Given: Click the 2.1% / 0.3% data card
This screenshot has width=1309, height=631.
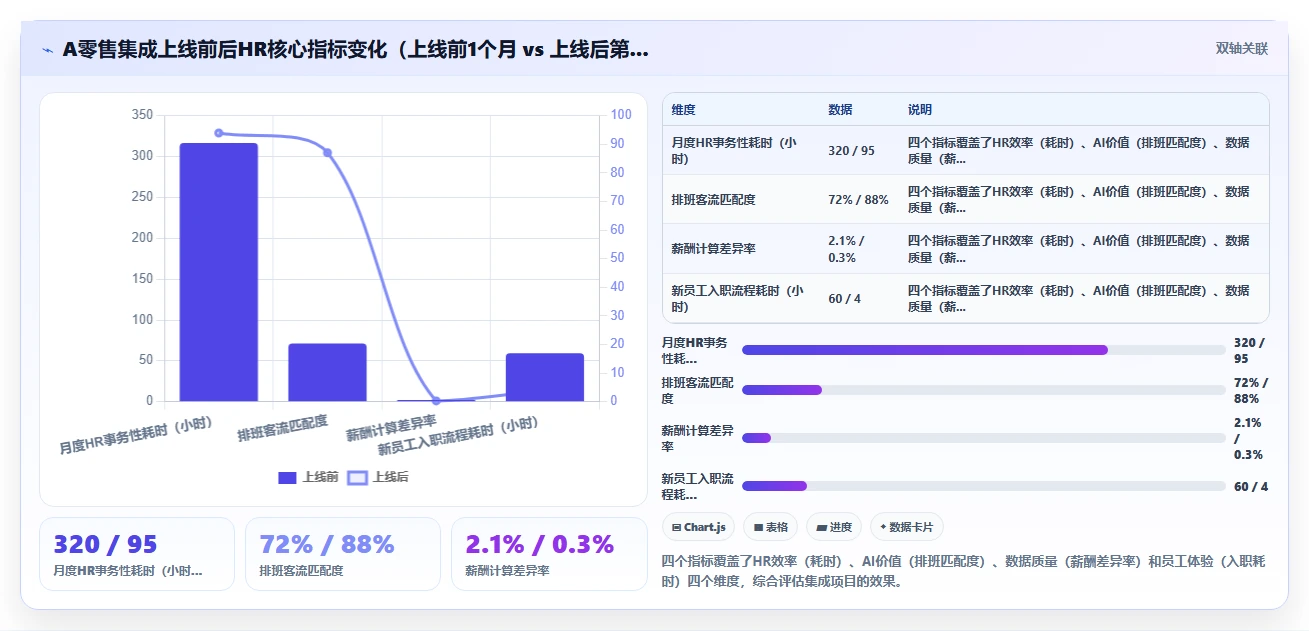Looking at the screenshot, I should (x=549, y=554).
